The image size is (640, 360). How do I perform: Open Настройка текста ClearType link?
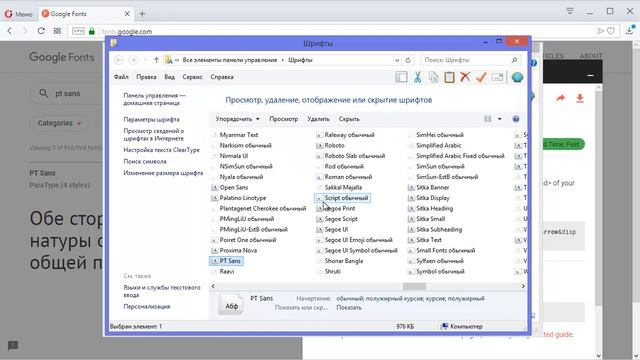[x=162, y=150]
